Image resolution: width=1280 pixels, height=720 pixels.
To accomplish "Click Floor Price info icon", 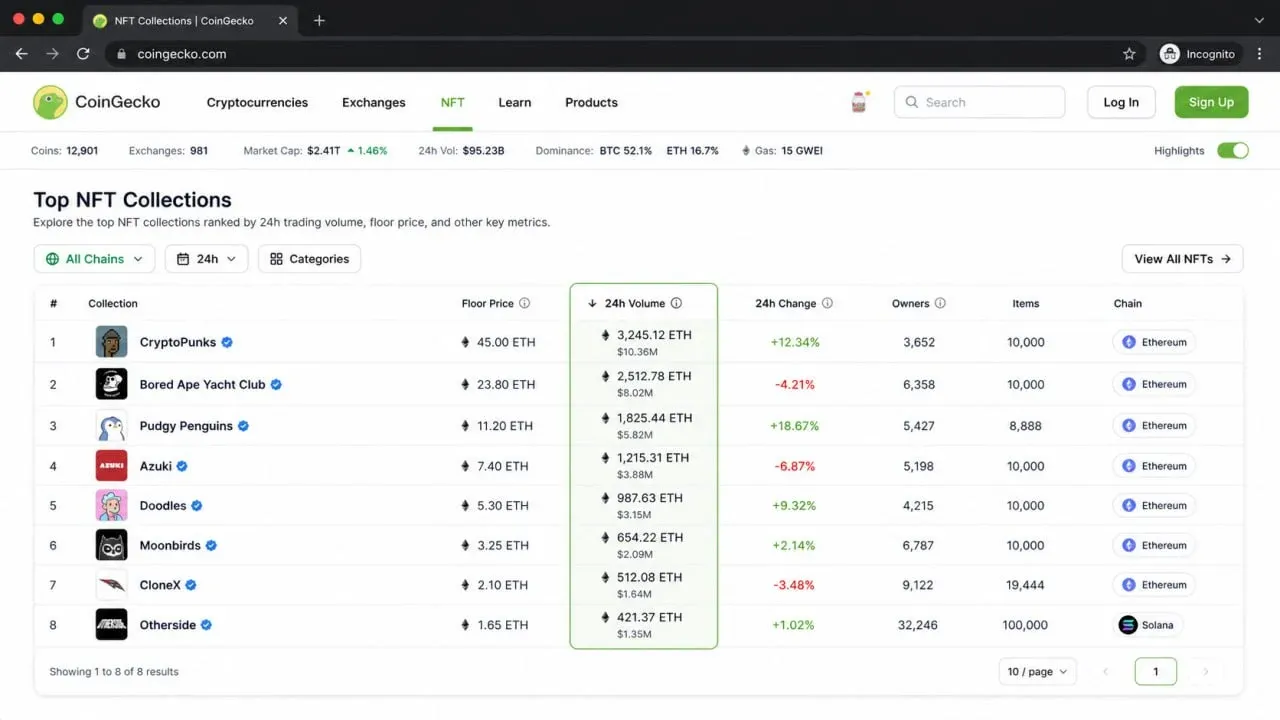I will (x=524, y=303).
